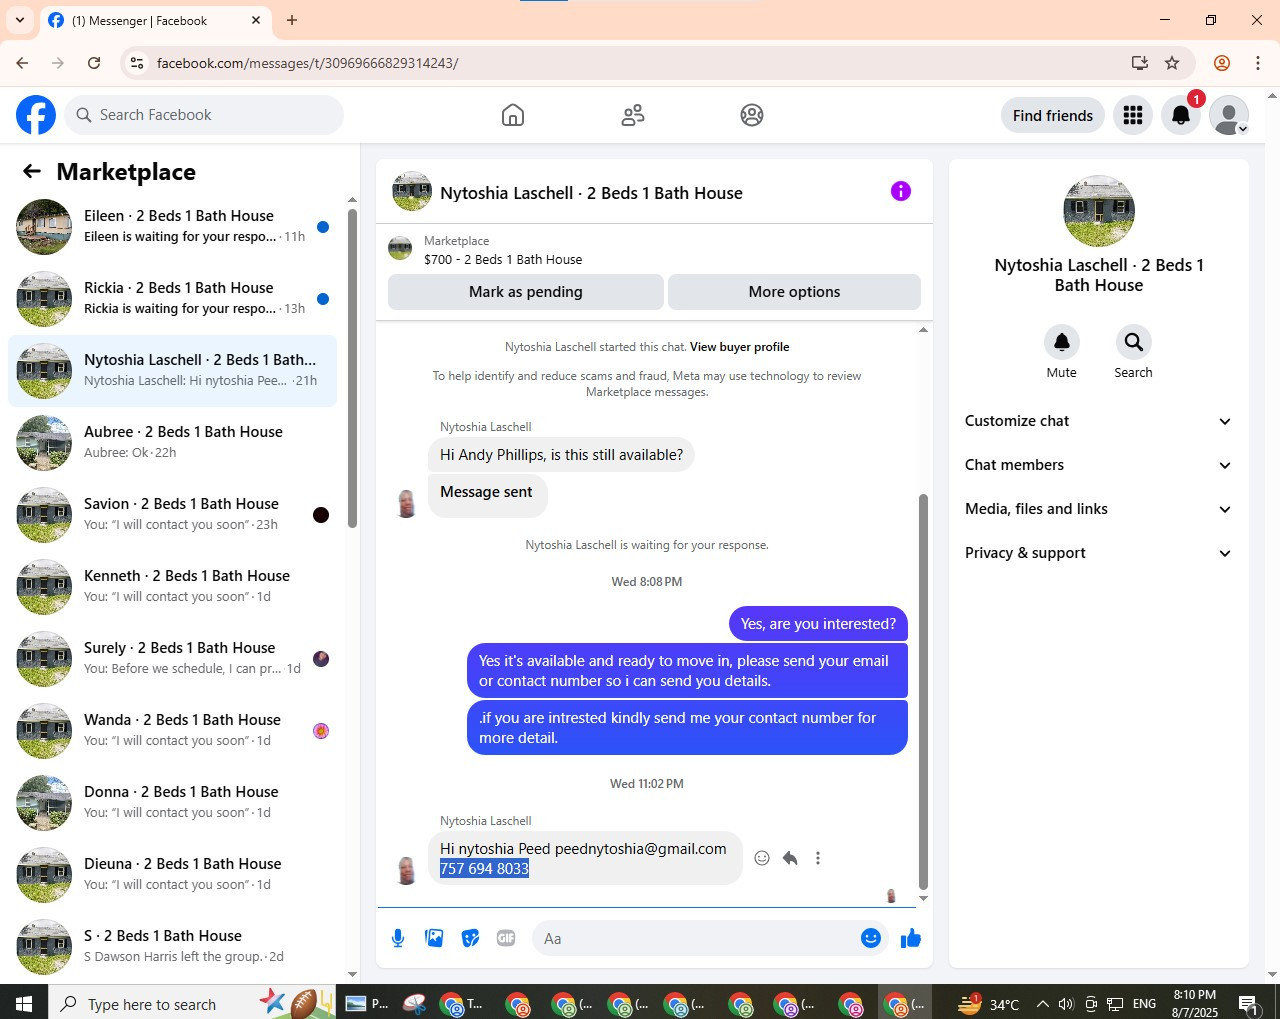Open Eileen conversation
This screenshot has width=1280, height=1019.
(x=172, y=227)
